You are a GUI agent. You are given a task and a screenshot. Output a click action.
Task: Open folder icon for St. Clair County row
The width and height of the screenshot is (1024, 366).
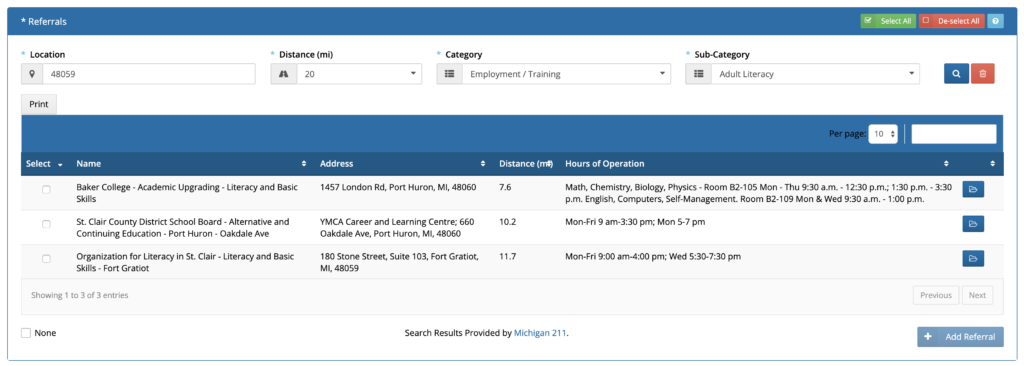pos(973,224)
